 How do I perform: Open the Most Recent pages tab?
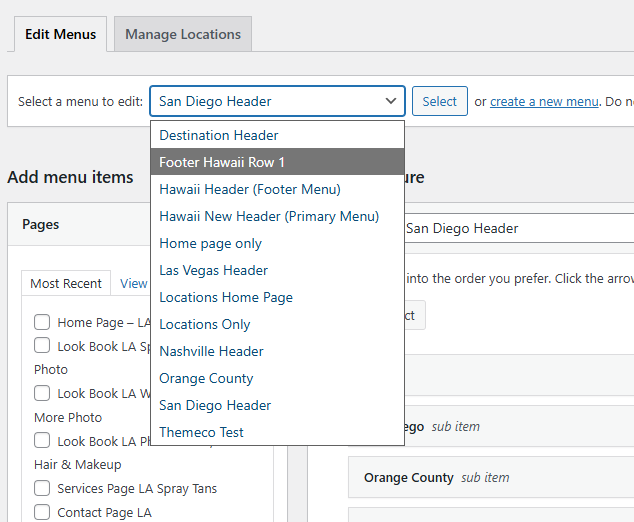coord(66,283)
